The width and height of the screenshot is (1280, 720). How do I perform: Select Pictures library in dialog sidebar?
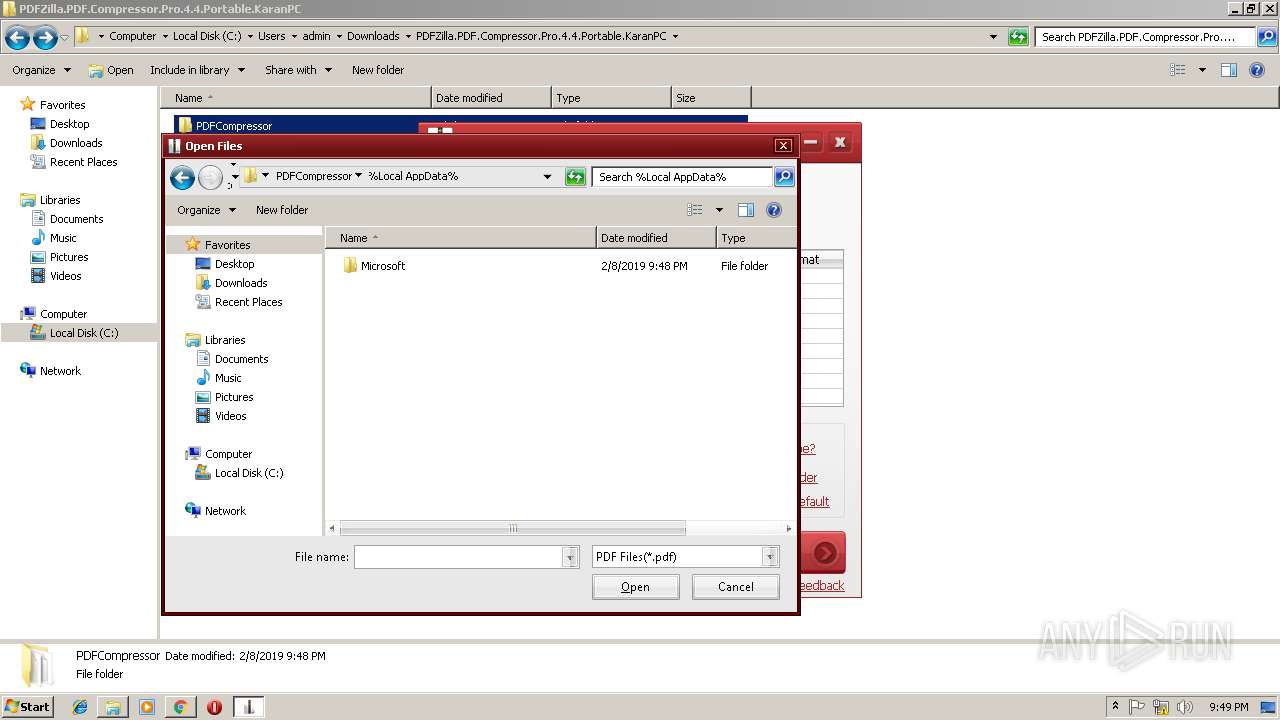point(234,397)
